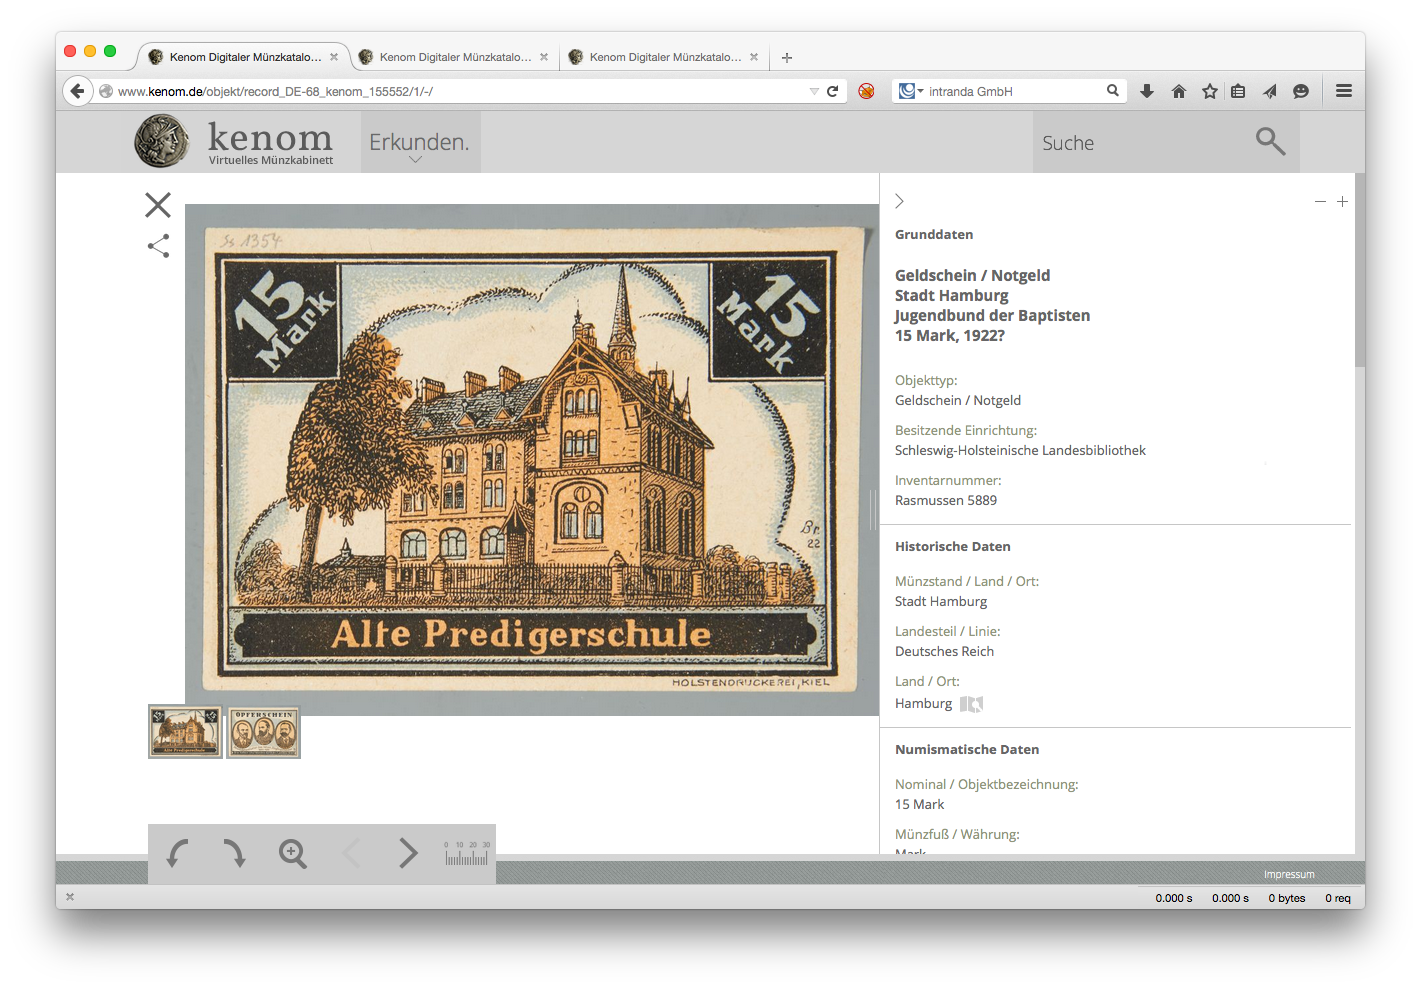1421x989 pixels.
Task: Select the Opferschein reverse thumbnail
Action: coord(263,732)
